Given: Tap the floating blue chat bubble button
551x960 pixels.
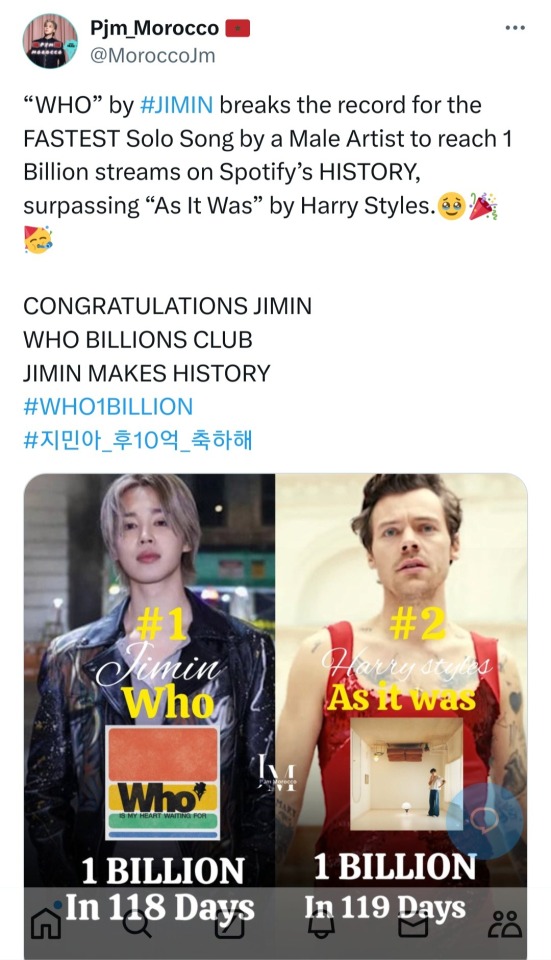Looking at the screenshot, I should 484,820.
